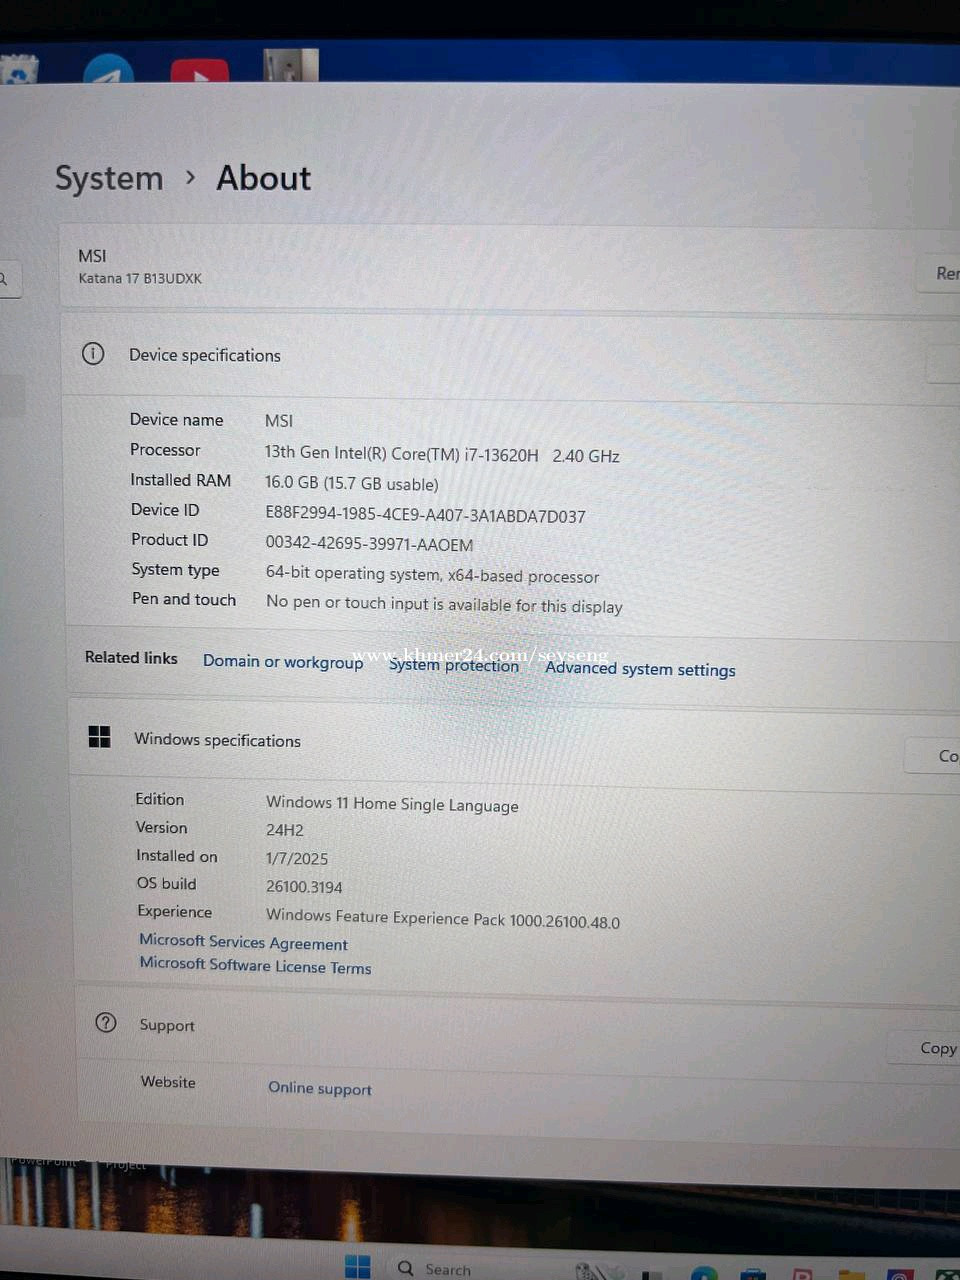Select the Installed on date 1/7/2025
This screenshot has width=960, height=1280.
[297, 858]
